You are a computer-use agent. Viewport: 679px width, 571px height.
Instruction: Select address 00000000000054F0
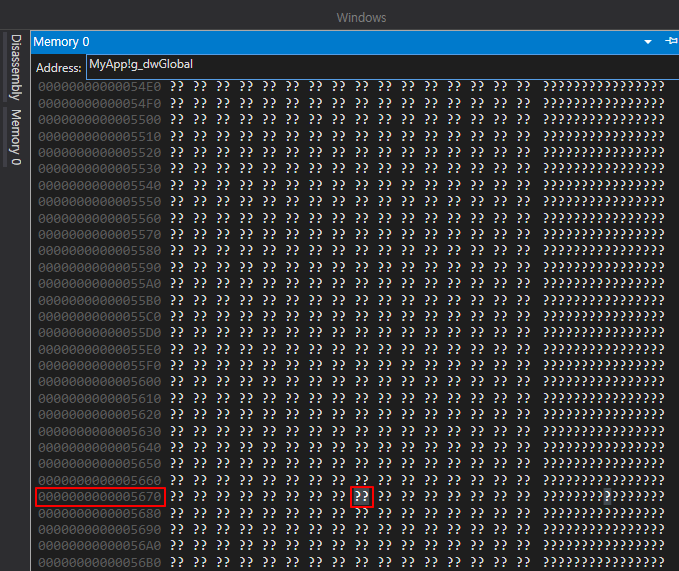[100, 103]
